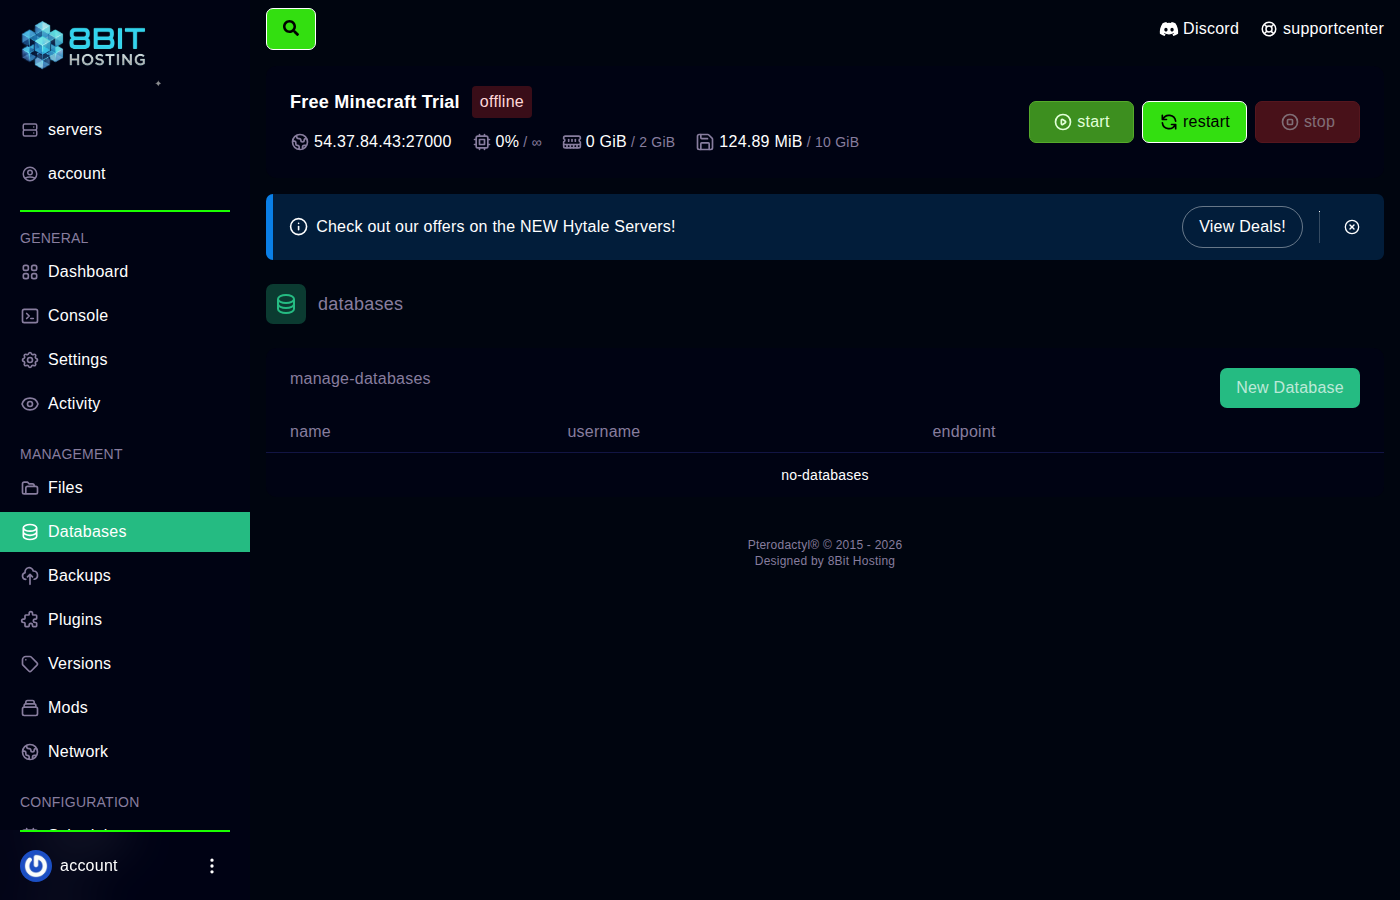This screenshot has height=900, width=1400.
Task: Click the Network globe icon
Action: (x=30, y=752)
